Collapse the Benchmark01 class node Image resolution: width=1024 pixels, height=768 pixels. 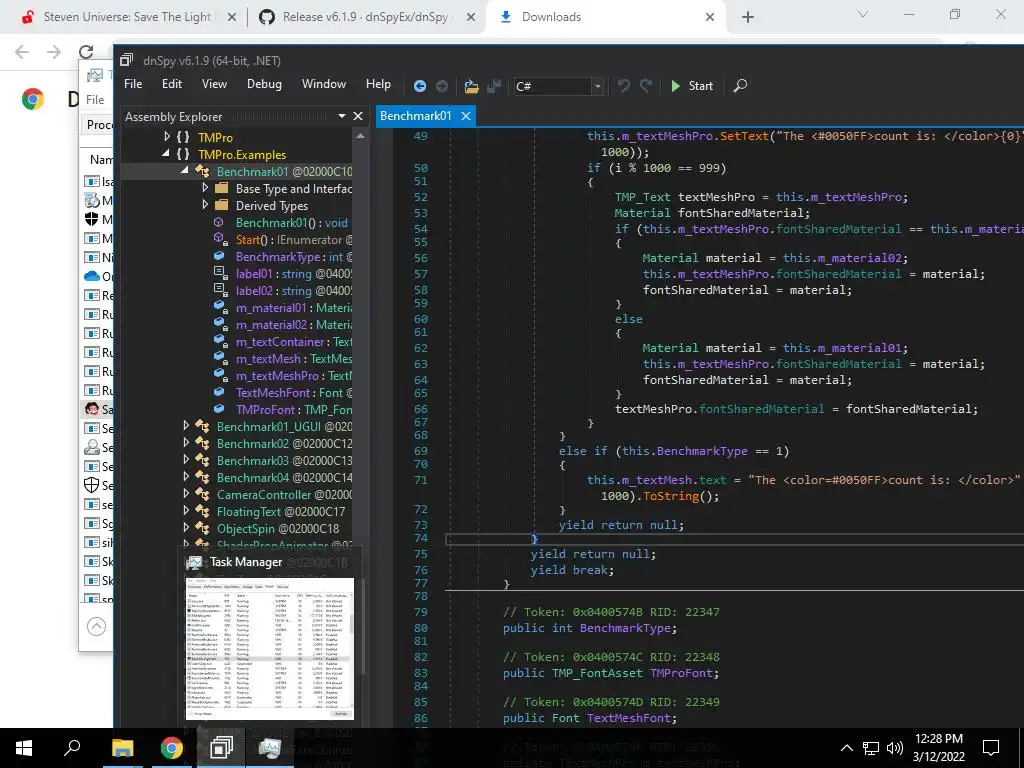pyautogui.click(x=185, y=171)
